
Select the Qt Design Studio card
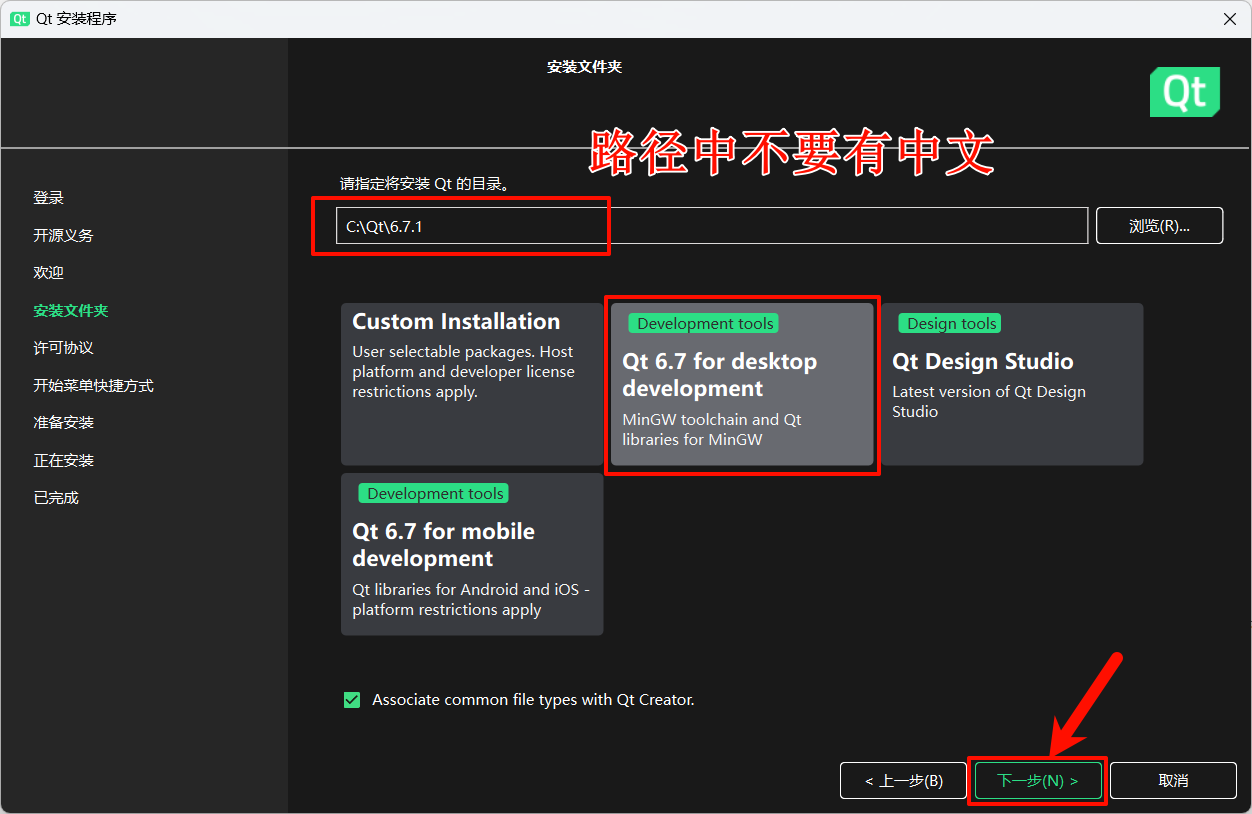1011,384
